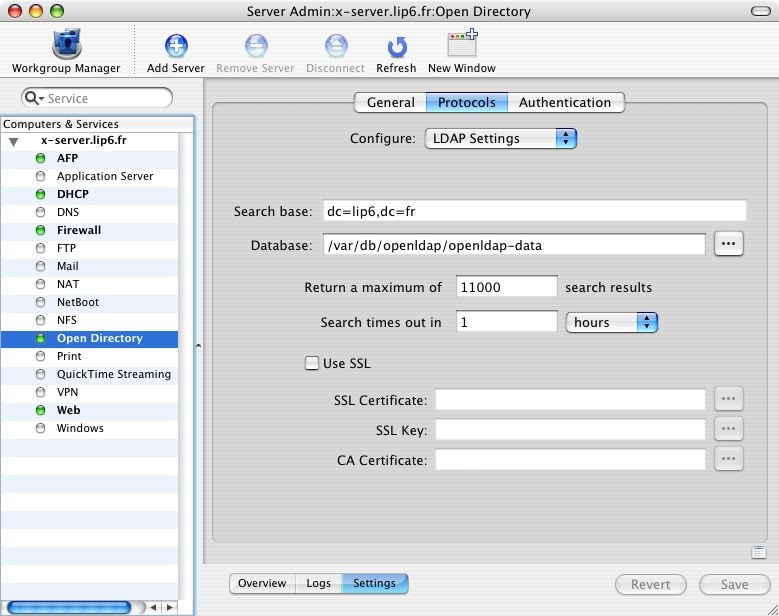Click the small document icon at bottom right

click(x=759, y=552)
